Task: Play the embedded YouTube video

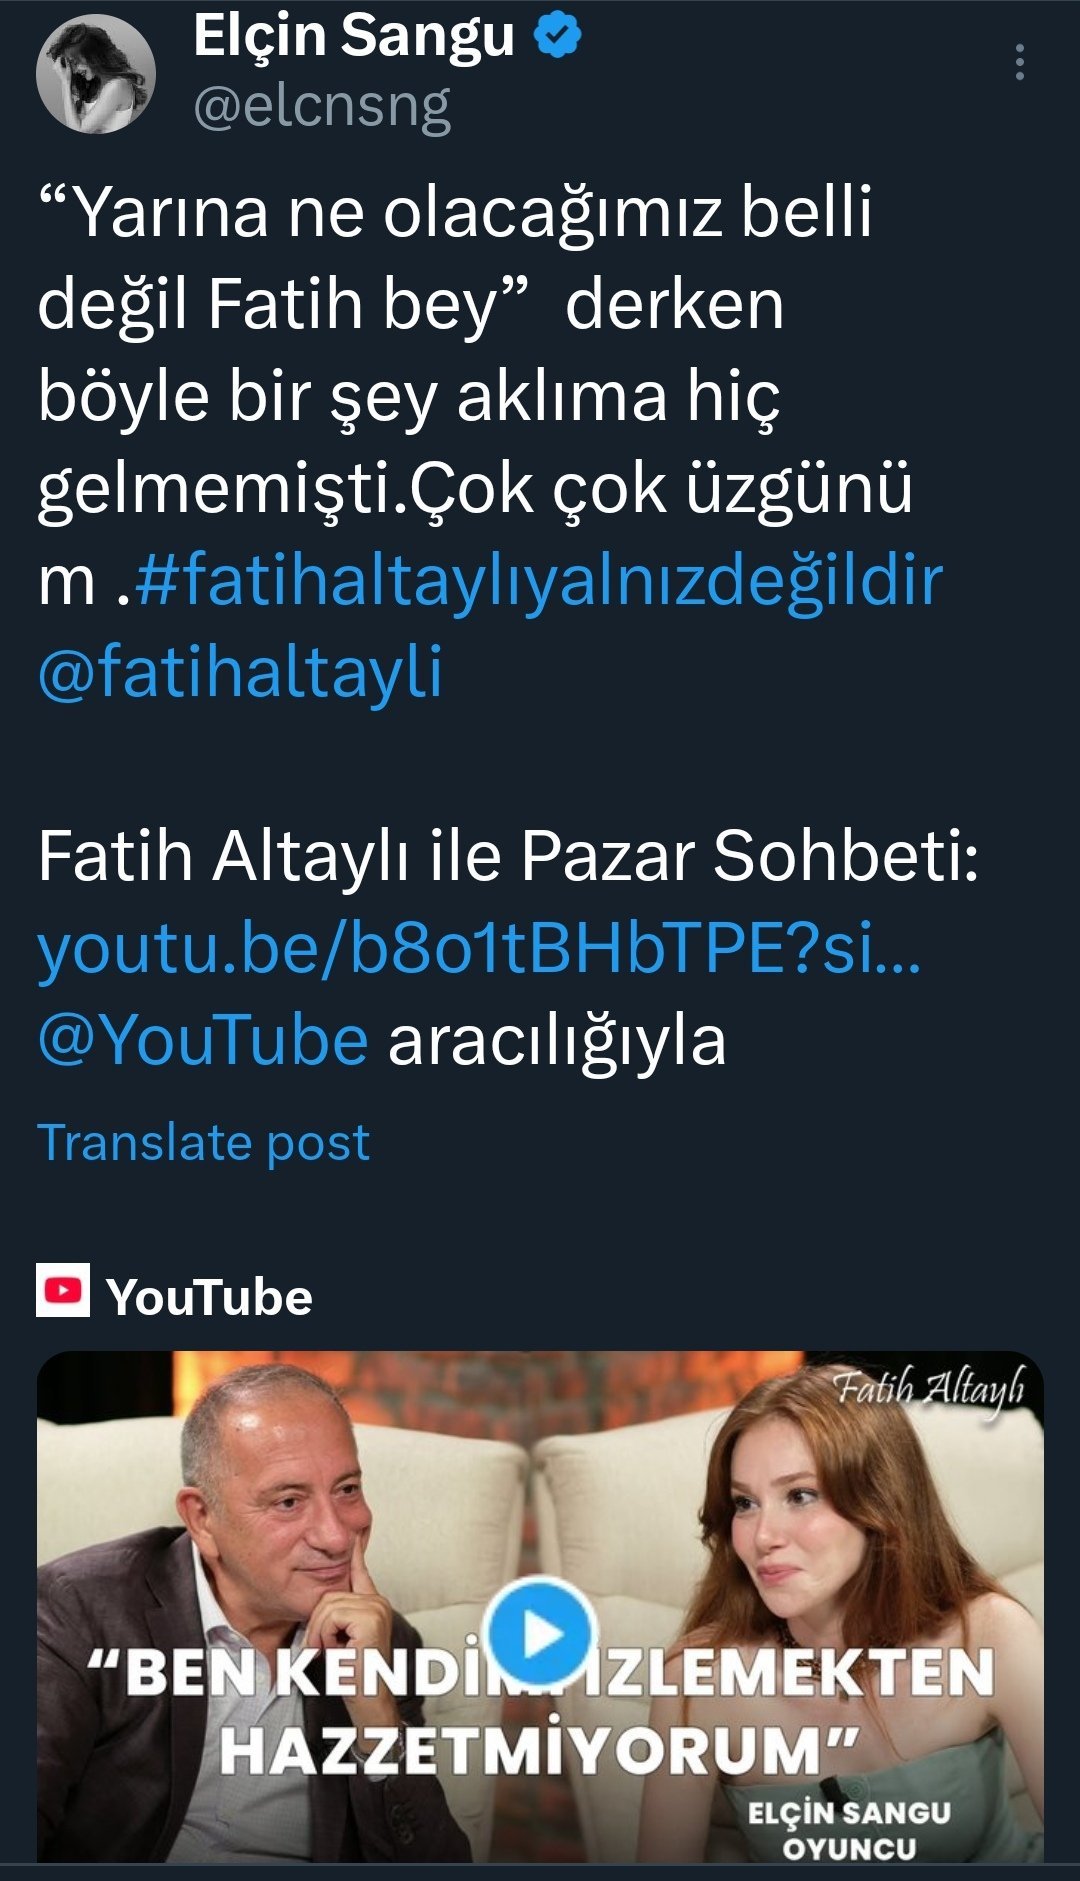Action: pyautogui.click(x=540, y=1634)
